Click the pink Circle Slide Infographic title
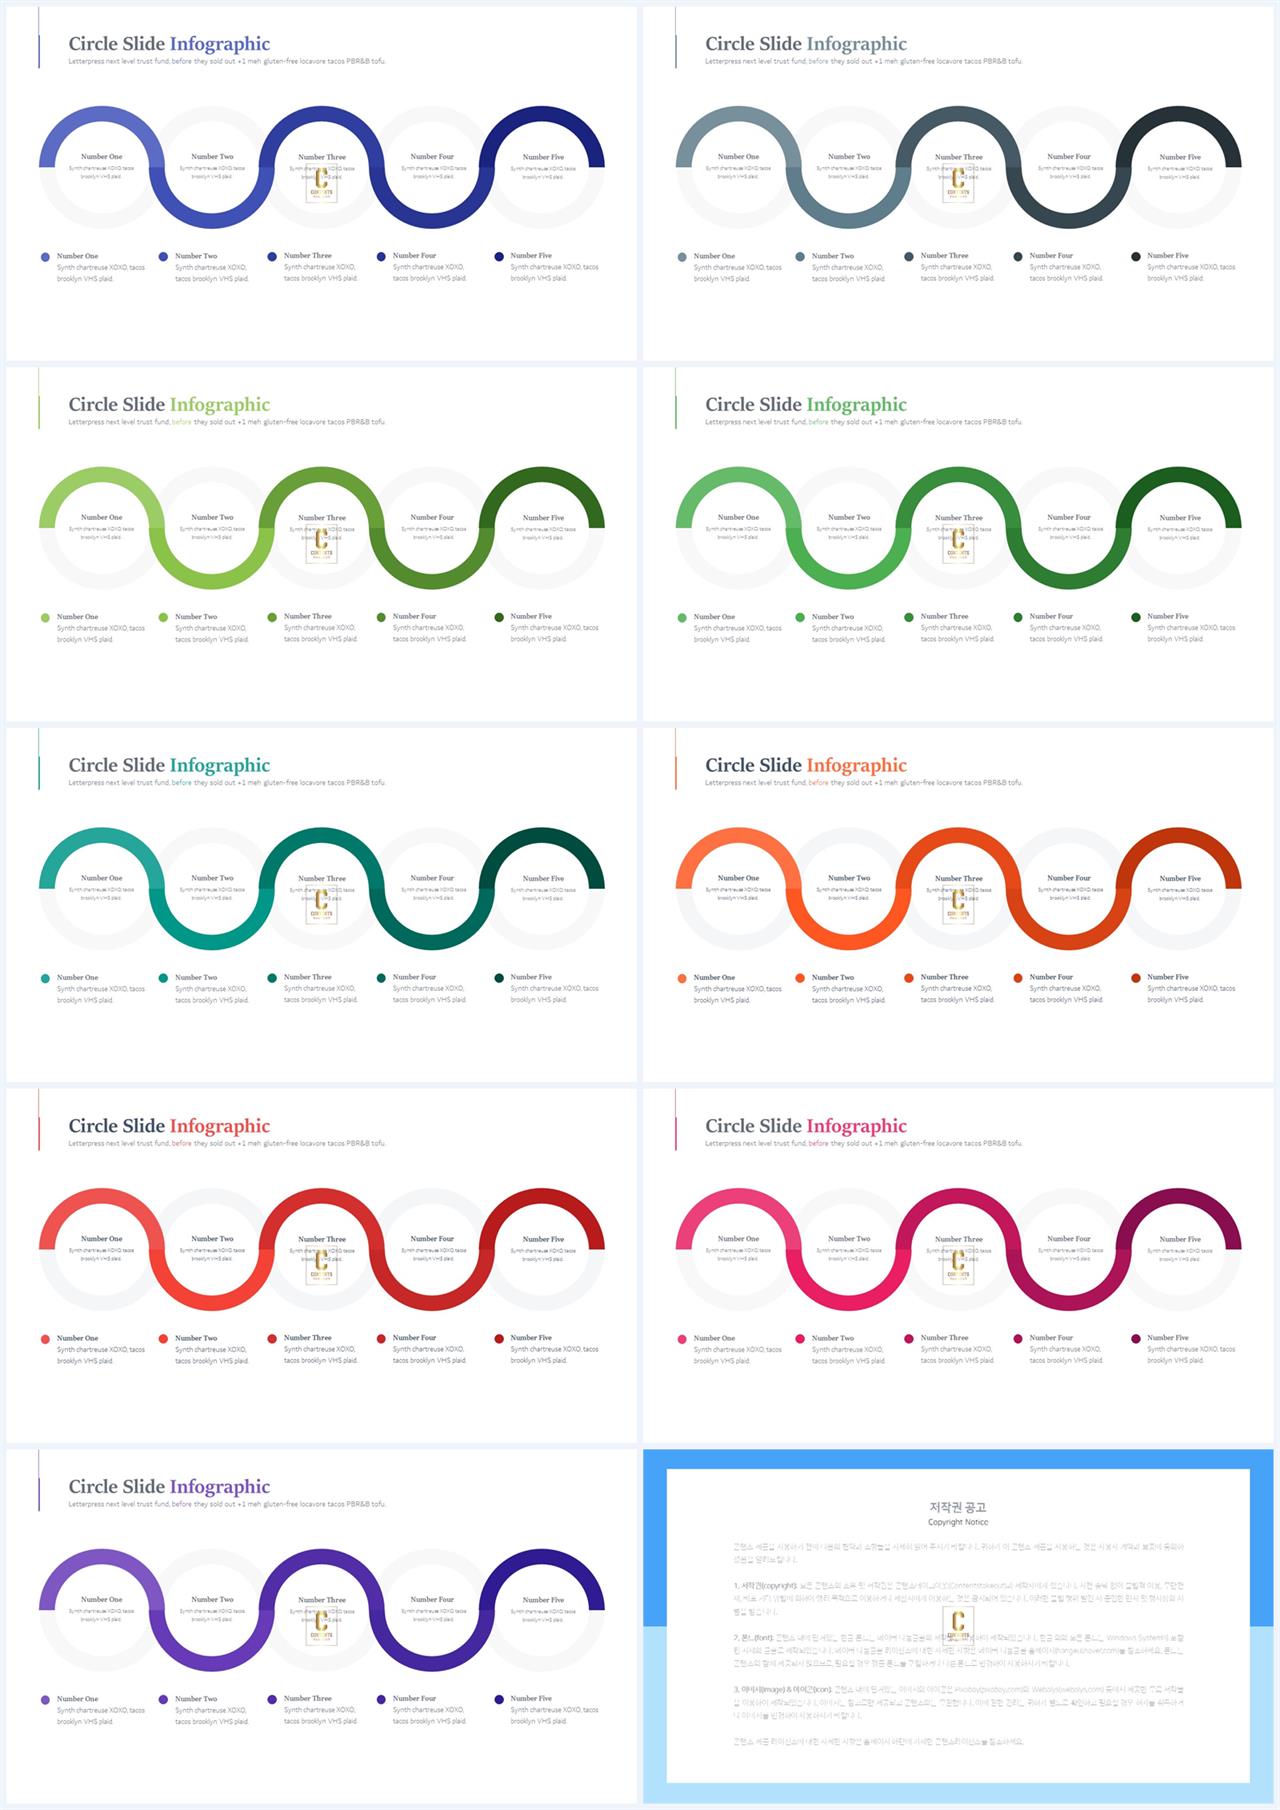The image size is (1280, 1810). coord(806,1126)
